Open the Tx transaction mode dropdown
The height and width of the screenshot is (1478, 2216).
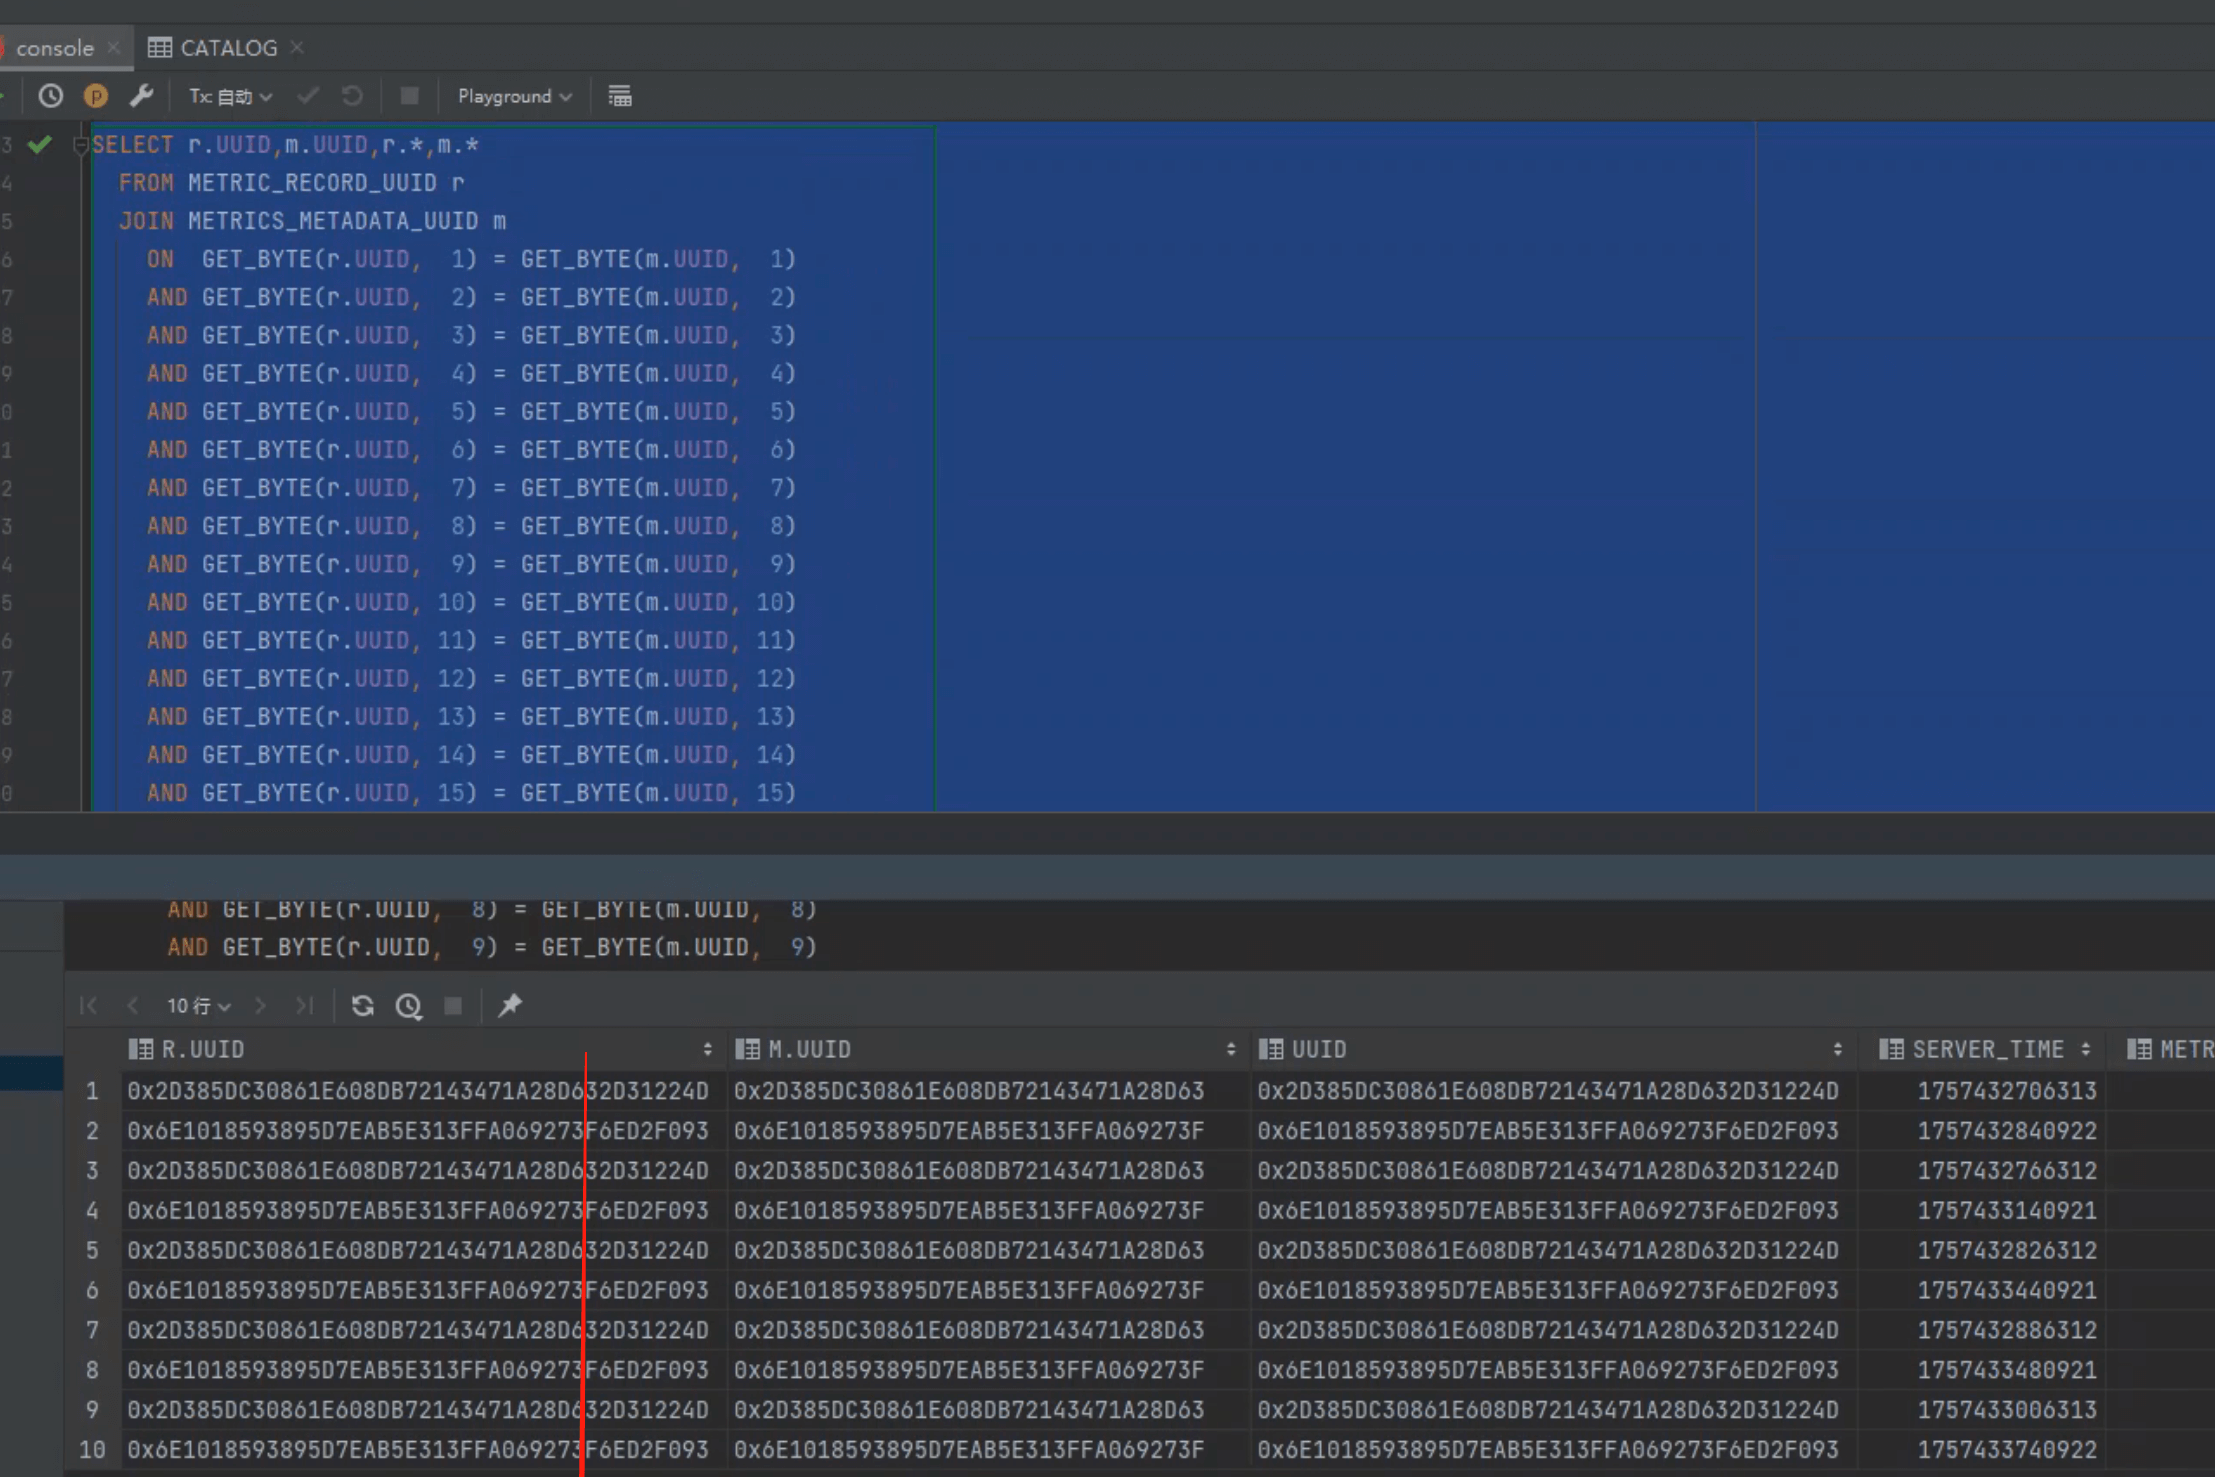(231, 96)
